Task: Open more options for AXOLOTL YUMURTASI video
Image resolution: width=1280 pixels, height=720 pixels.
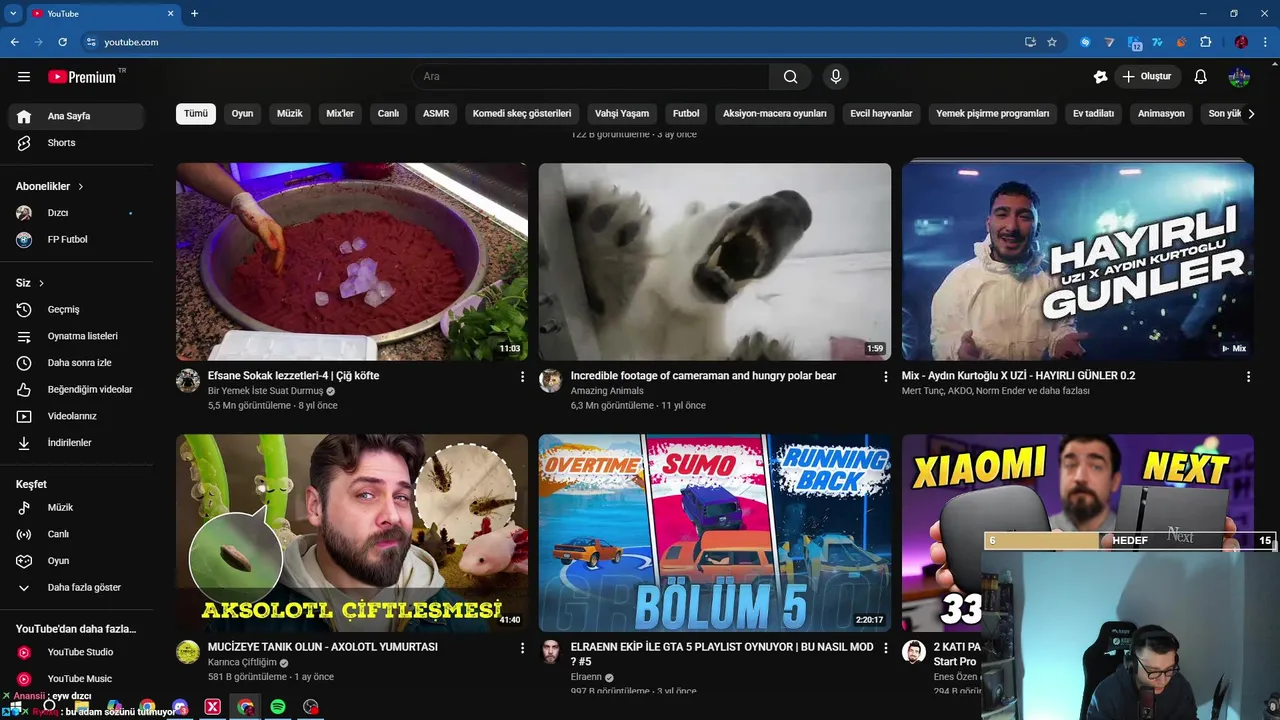Action: tap(522, 648)
